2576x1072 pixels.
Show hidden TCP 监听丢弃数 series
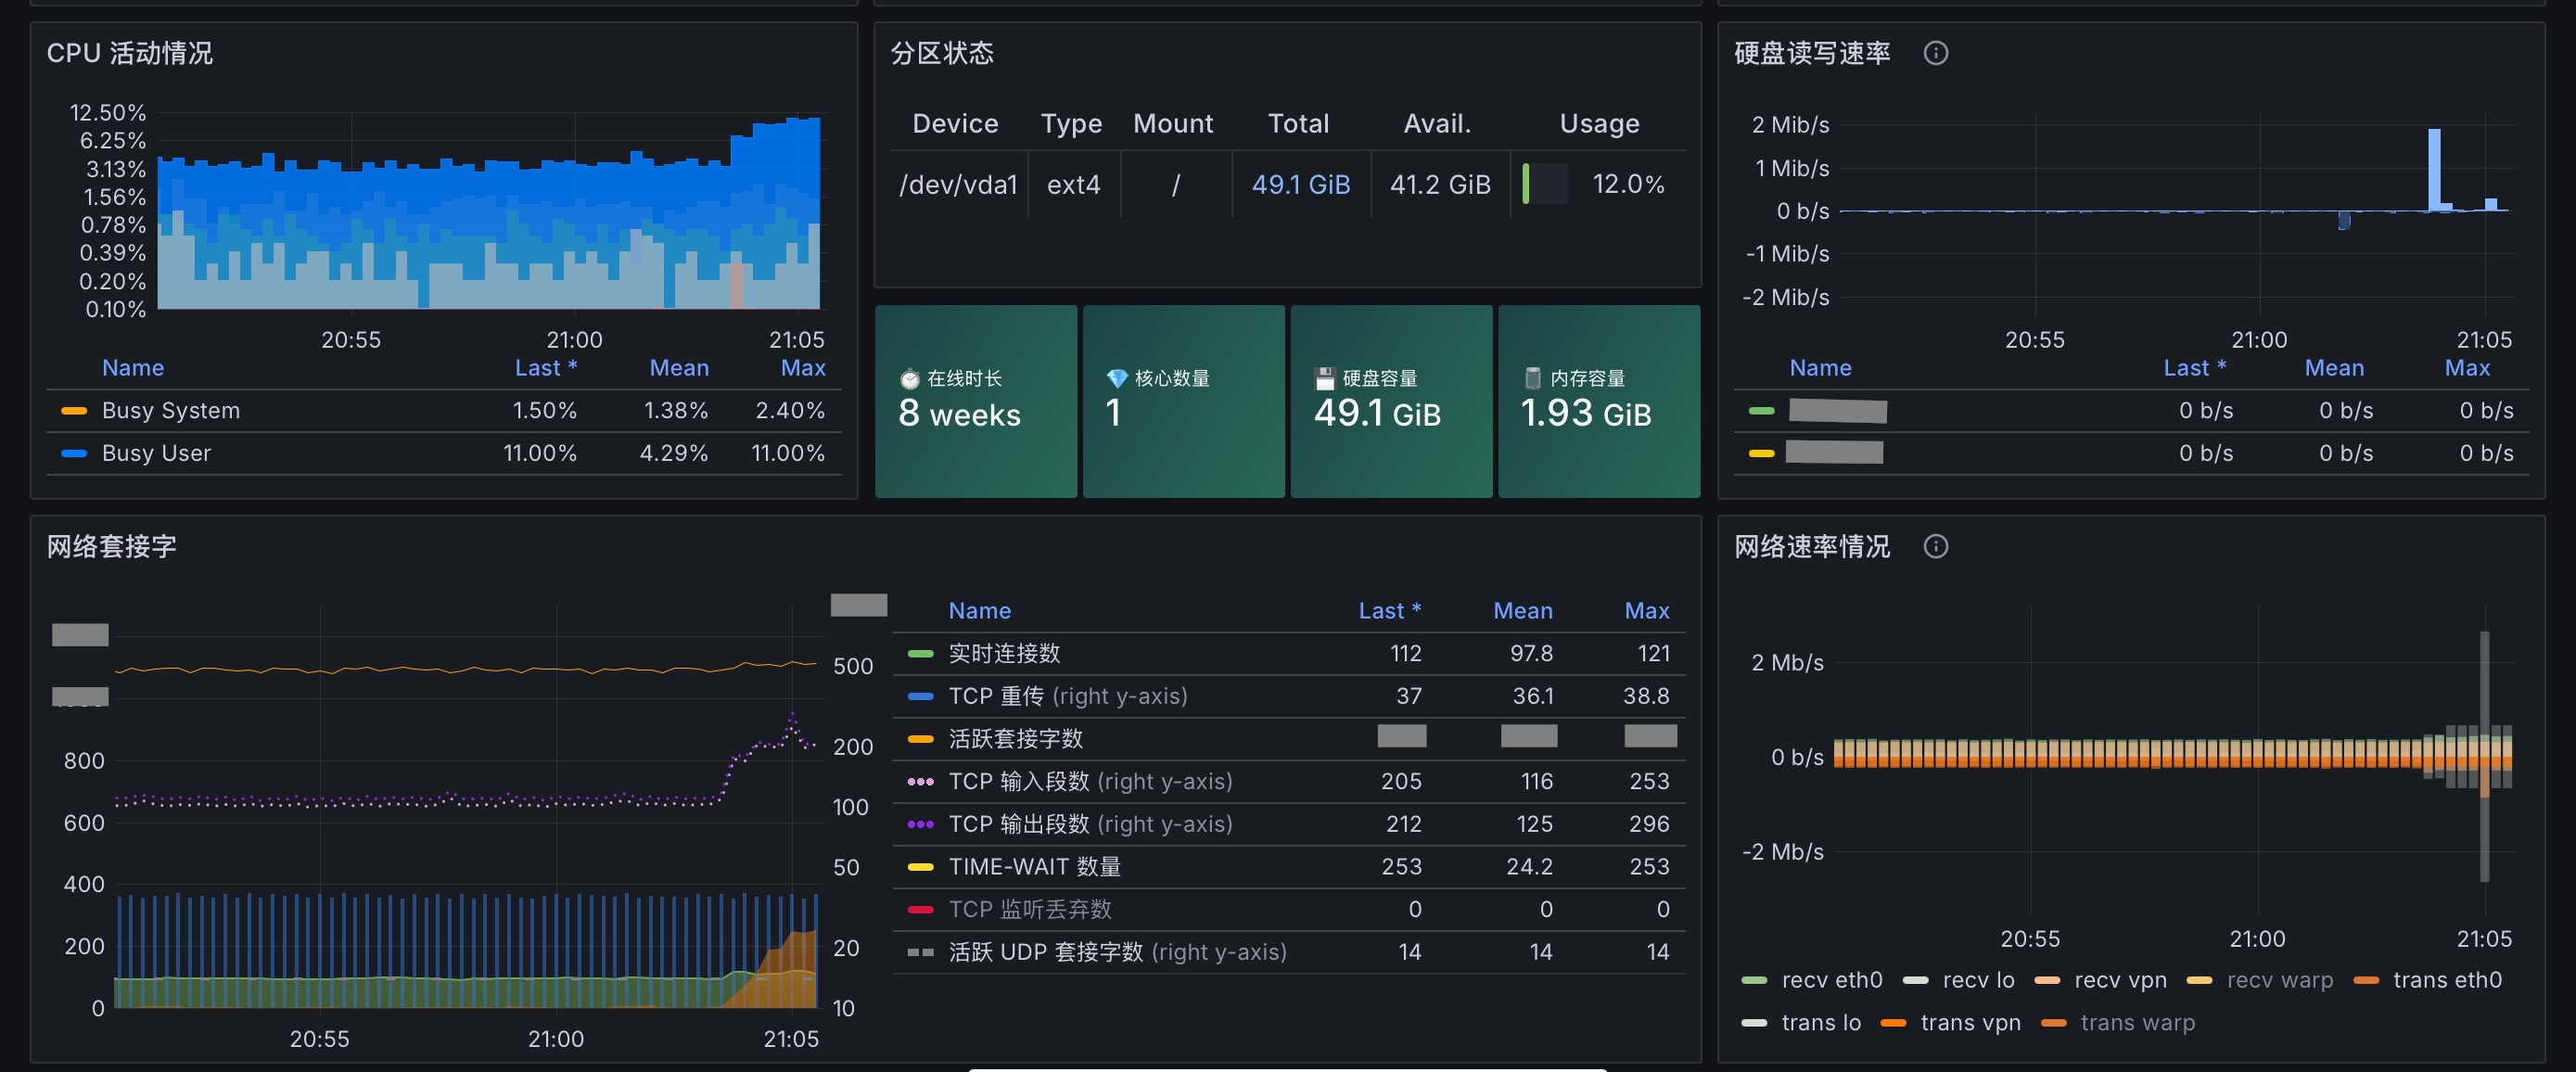tap(1030, 910)
